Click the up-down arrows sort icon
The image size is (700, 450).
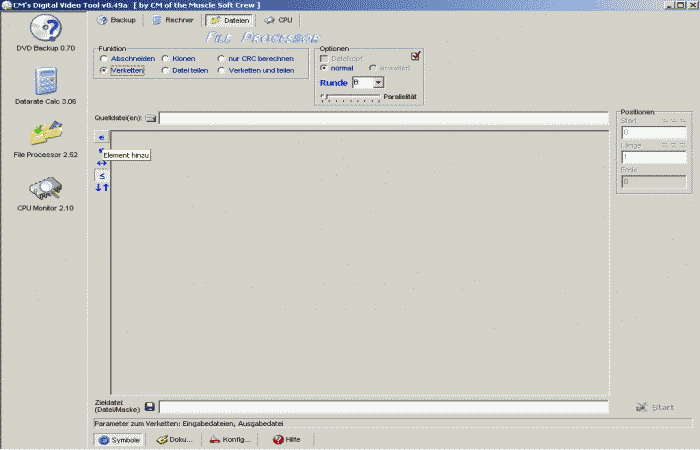102,187
